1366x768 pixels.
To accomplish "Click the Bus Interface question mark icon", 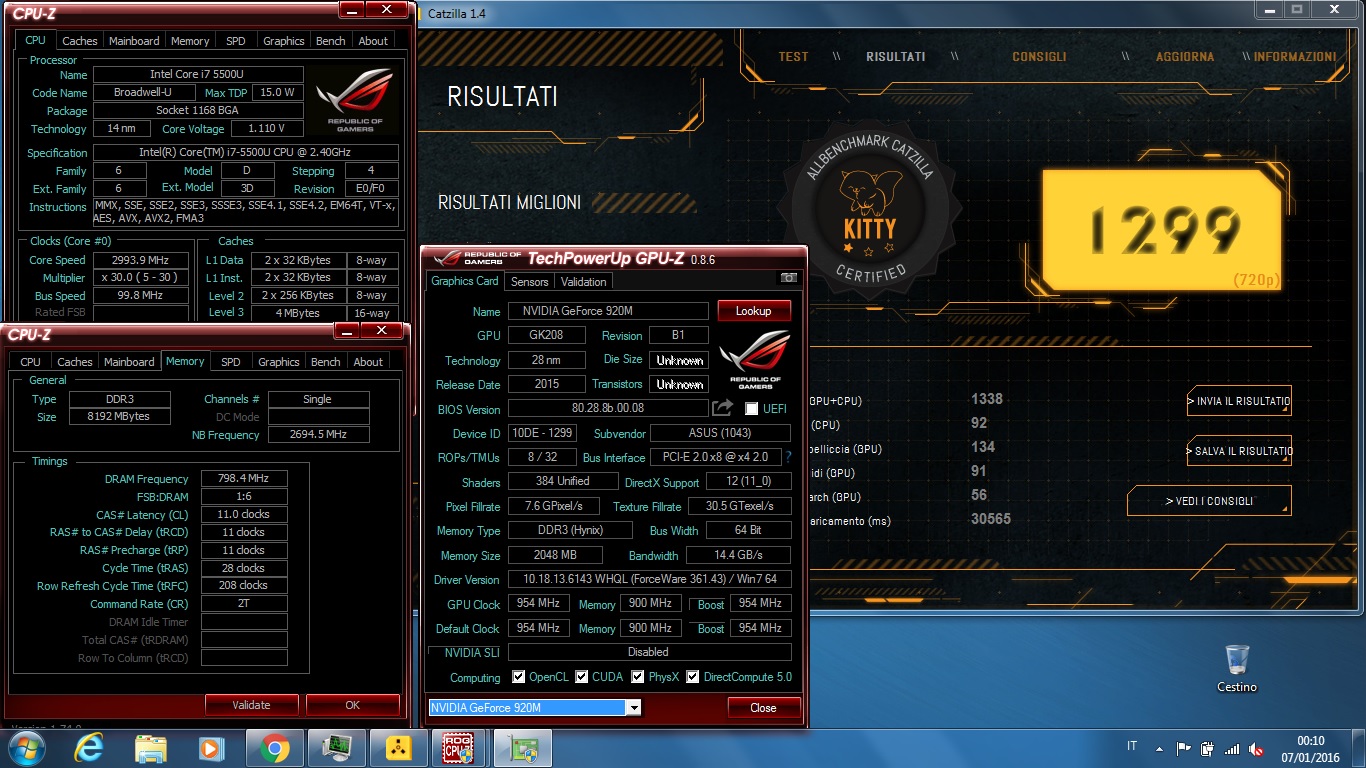I will coord(788,457).
